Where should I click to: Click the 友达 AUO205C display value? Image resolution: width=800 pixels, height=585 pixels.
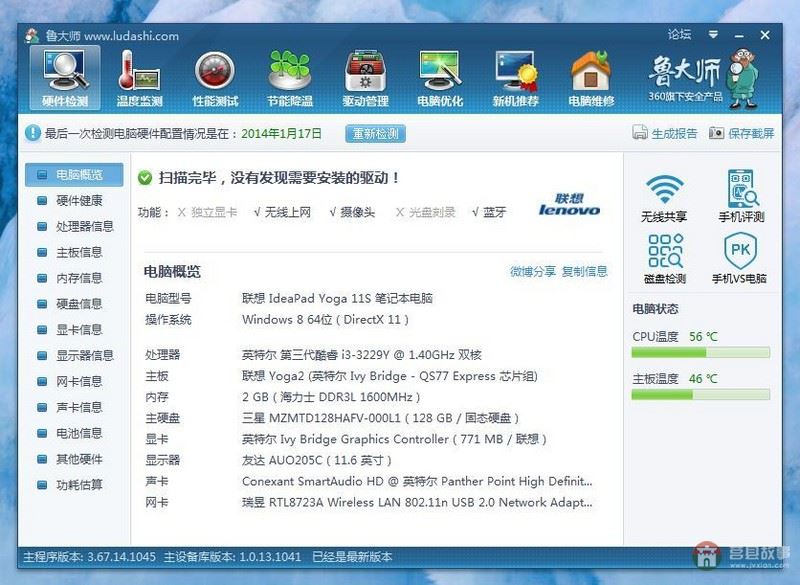pos(317,461)
